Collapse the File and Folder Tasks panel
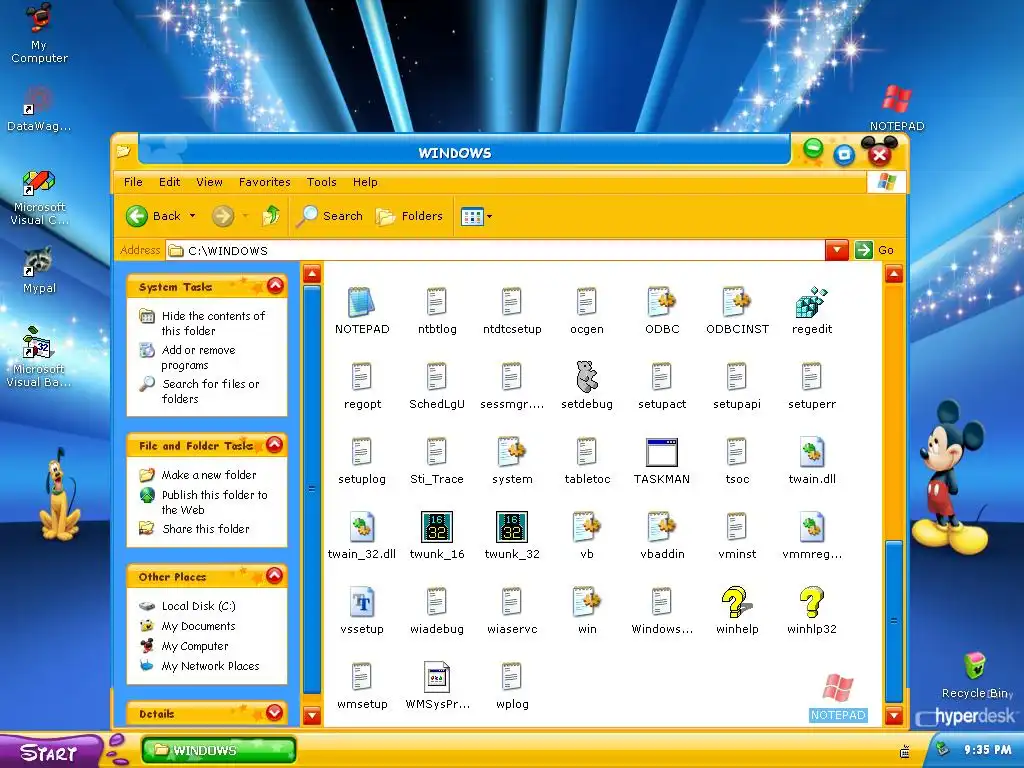 tap(275, 445)
